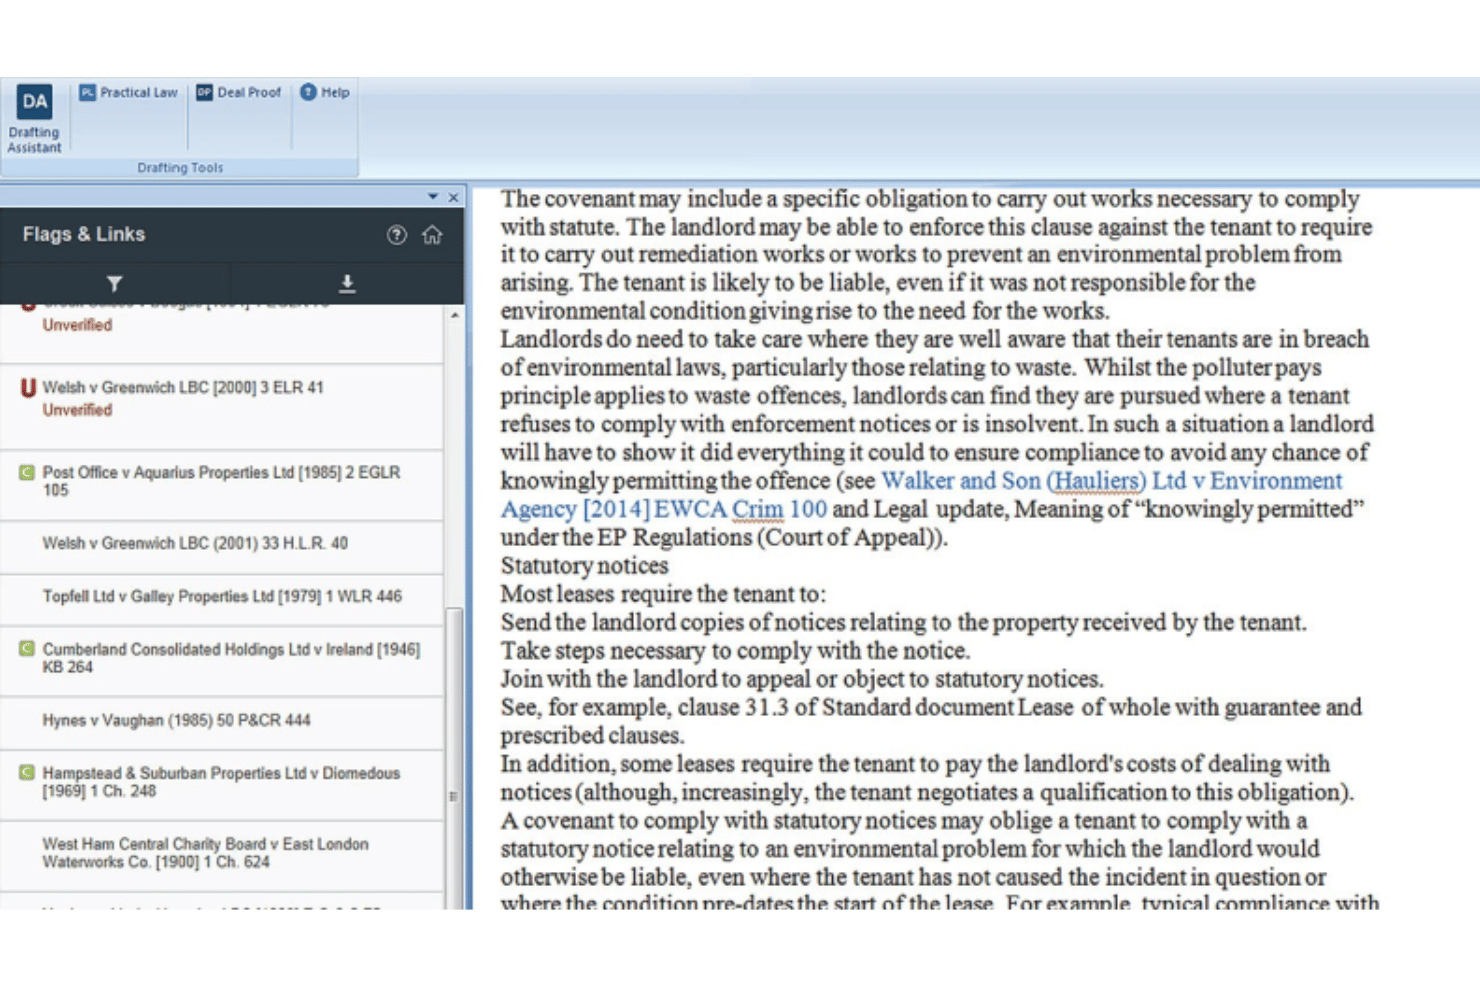Click the green flag beside Hampstead & Suburban Properties
Viewport: 1480px width, 987px height.
(27, 773)
